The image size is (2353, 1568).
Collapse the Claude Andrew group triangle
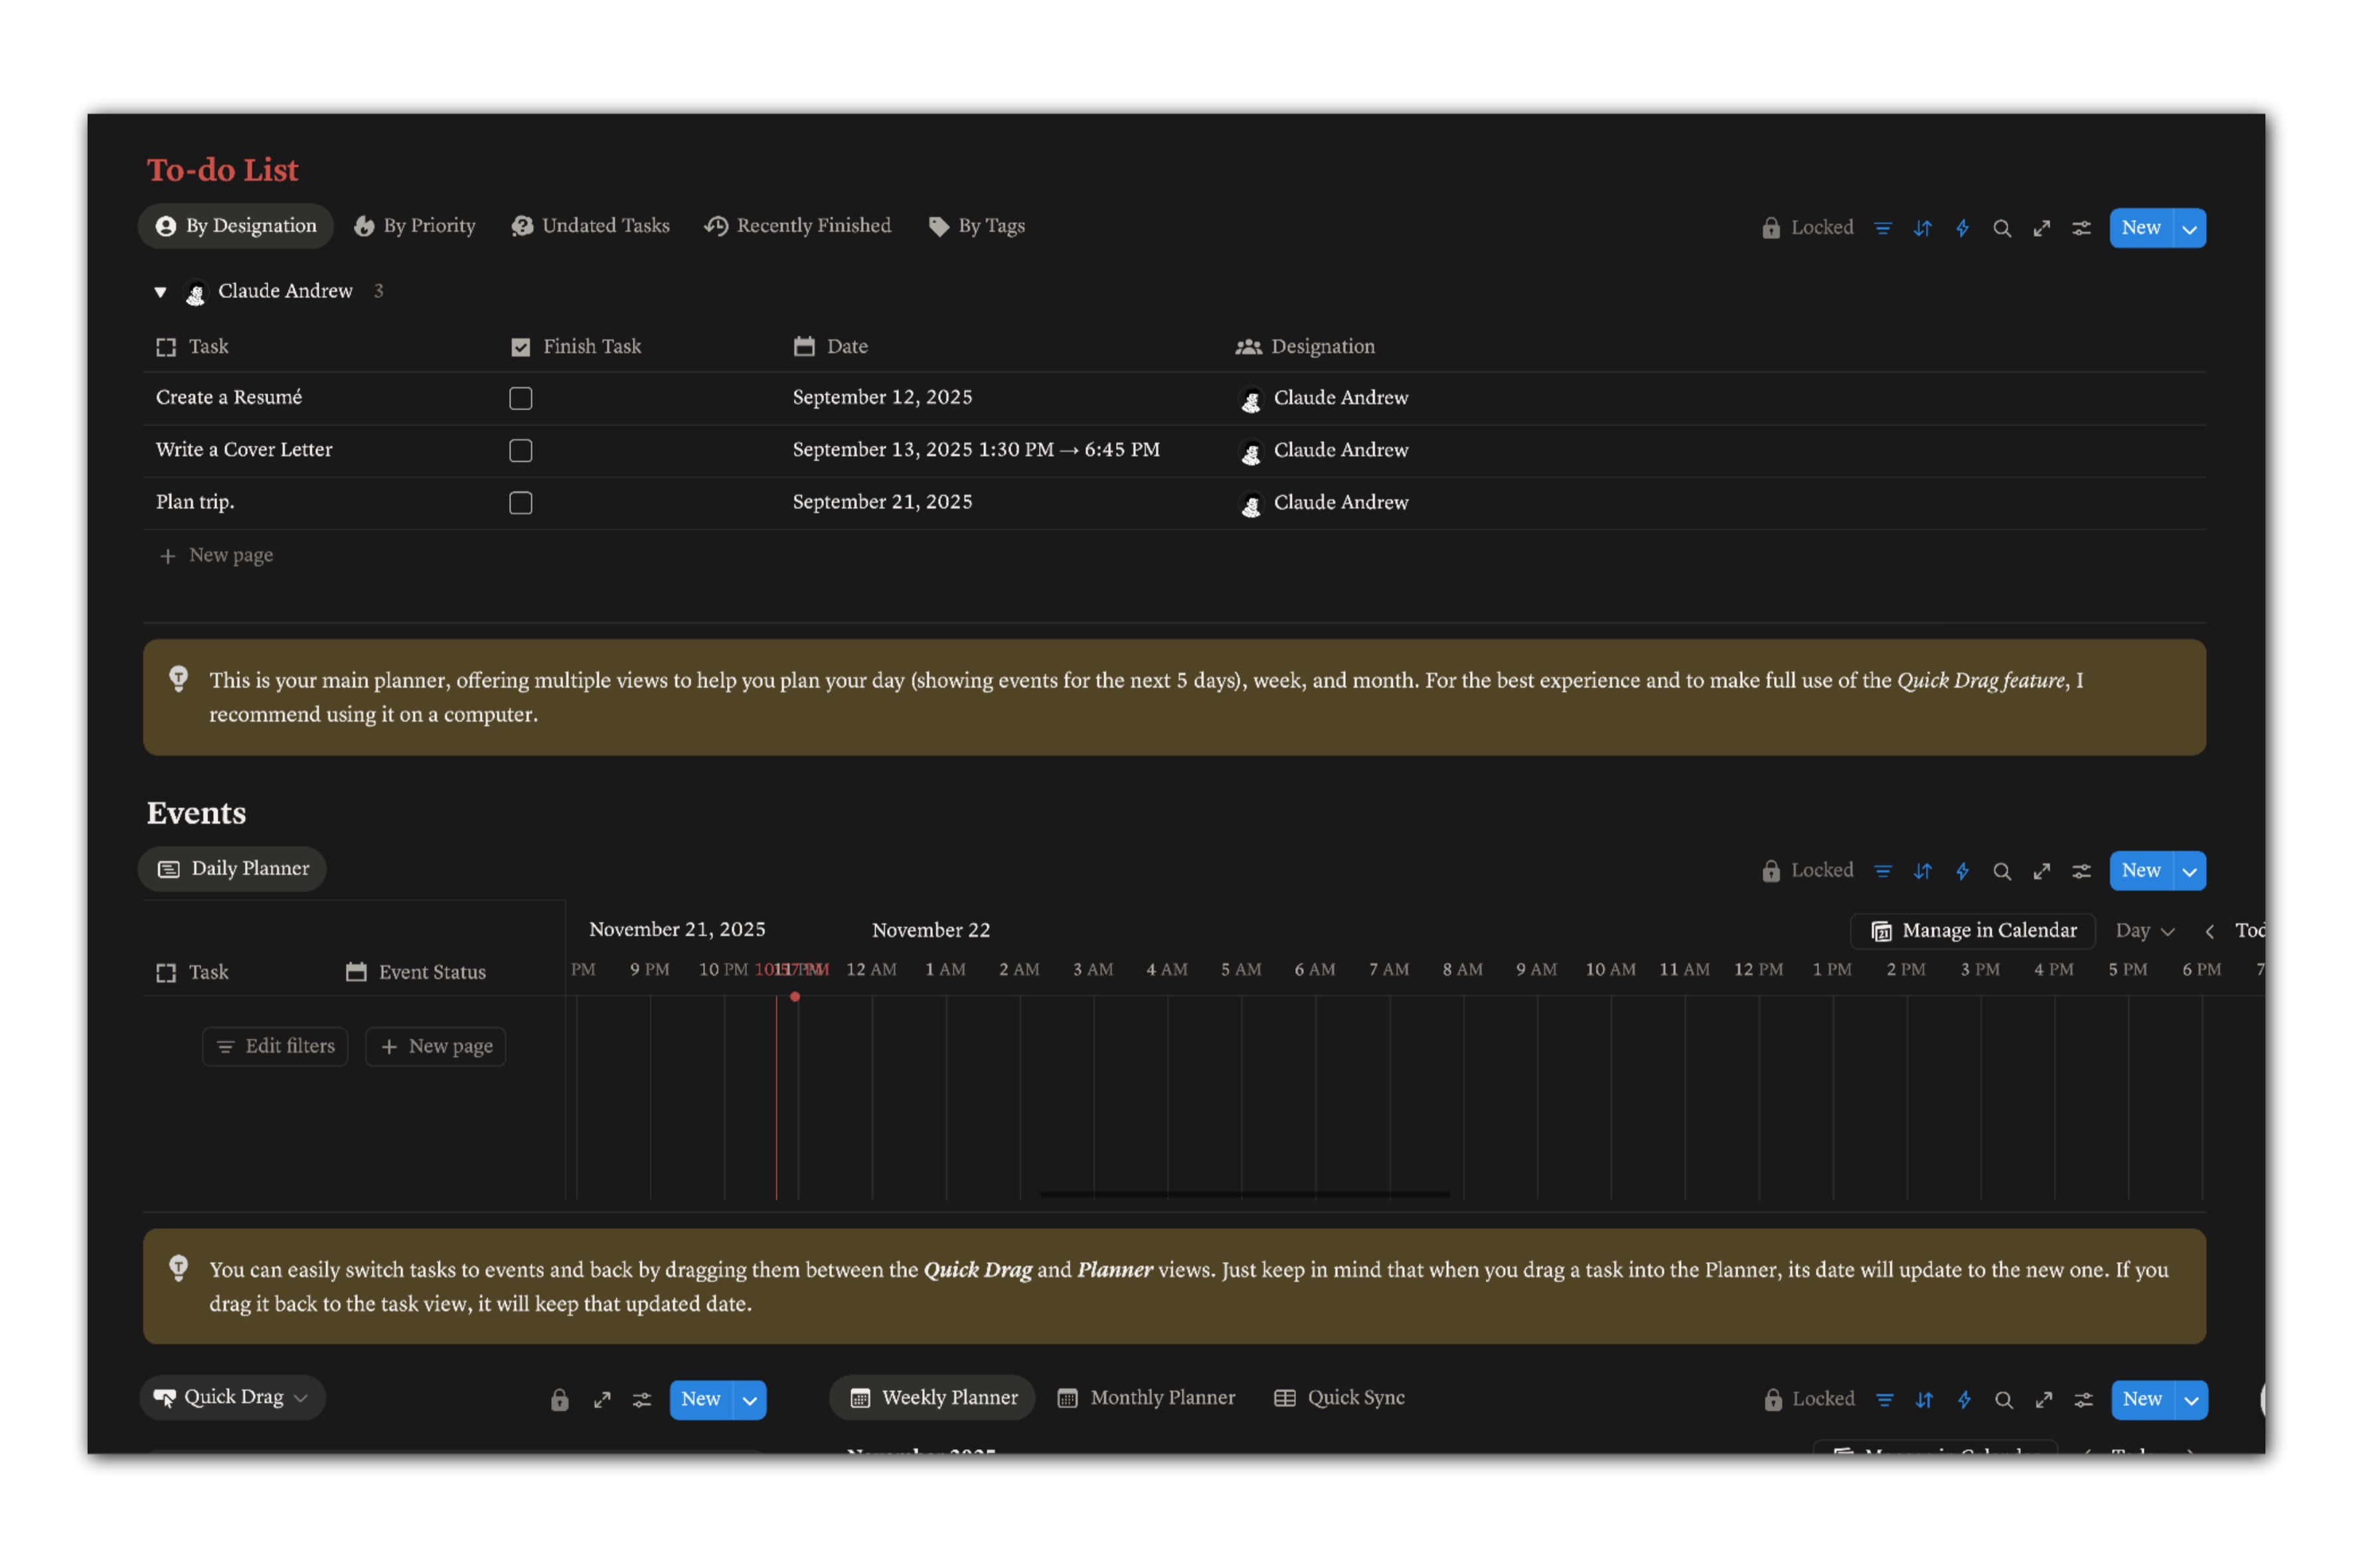160,292
